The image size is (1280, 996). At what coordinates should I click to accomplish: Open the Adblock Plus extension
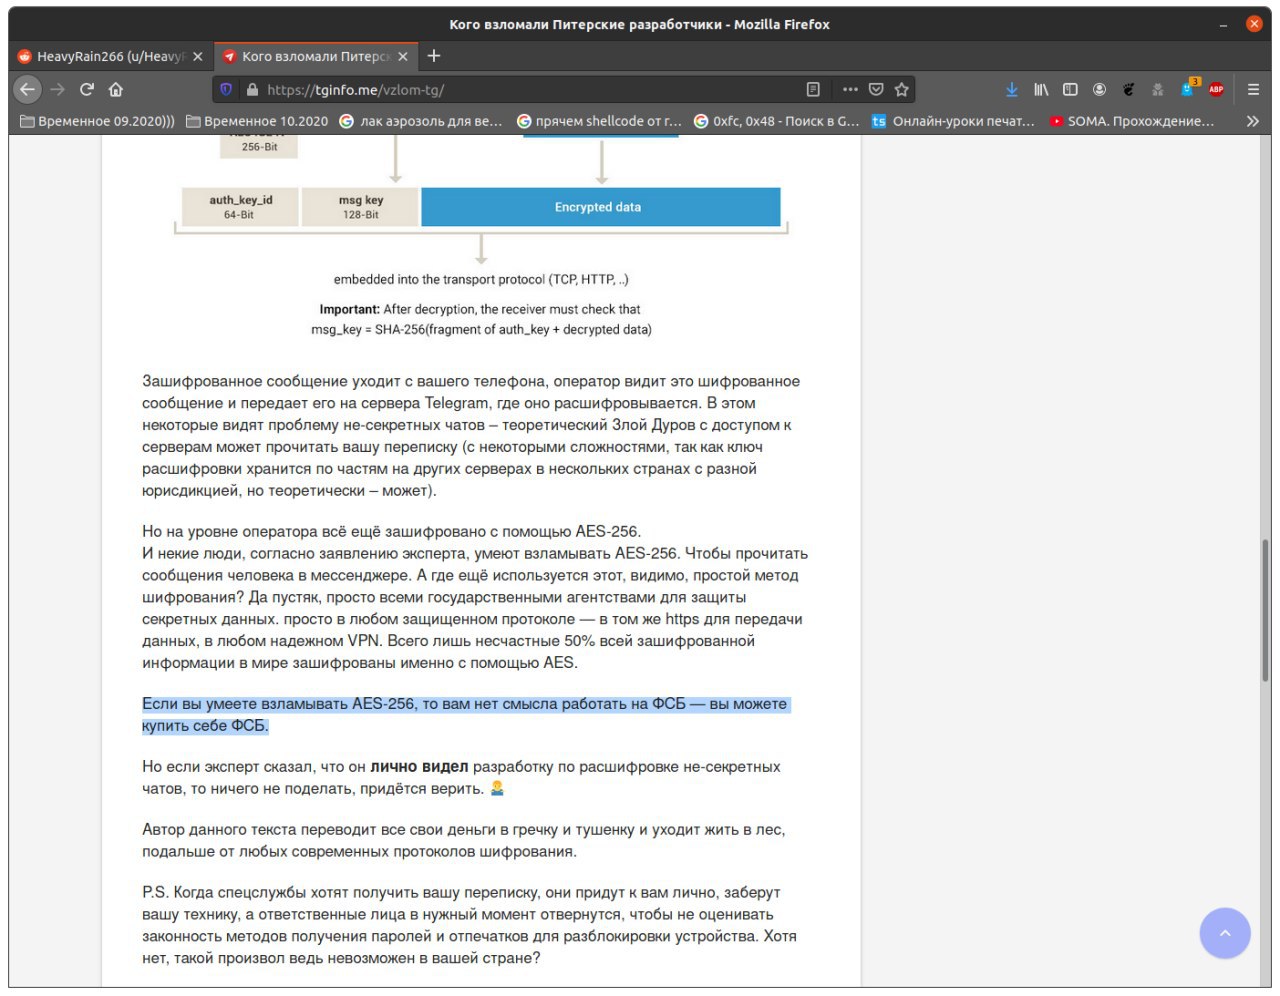pyautogui.click(x=1216, y=89)
